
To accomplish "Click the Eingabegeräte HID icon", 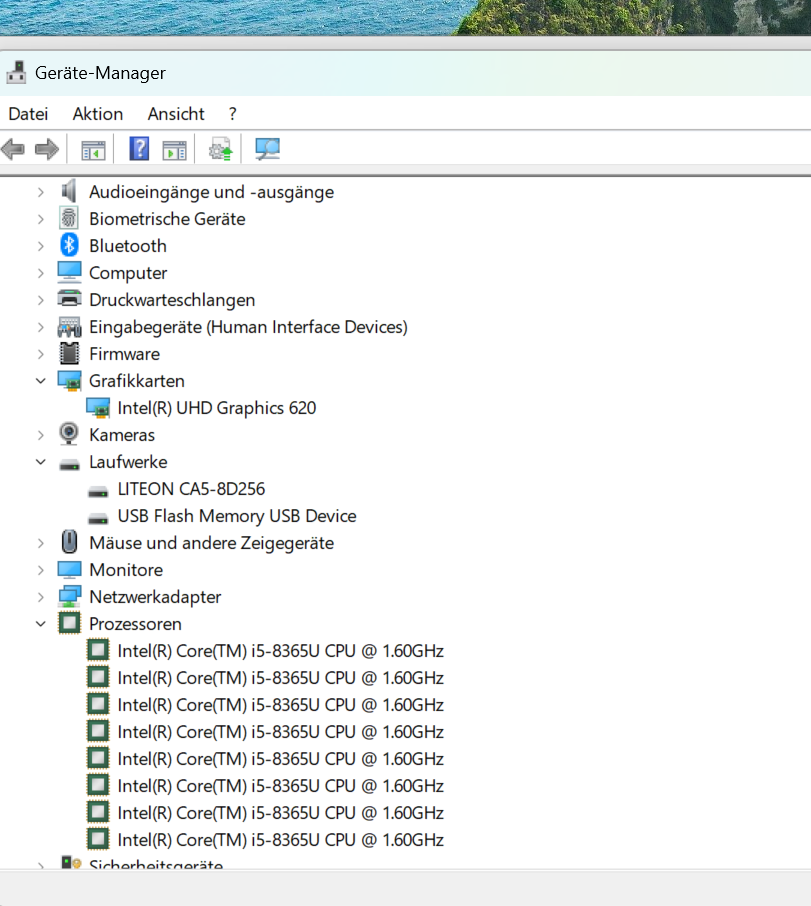I will click(x=69, y=326).
